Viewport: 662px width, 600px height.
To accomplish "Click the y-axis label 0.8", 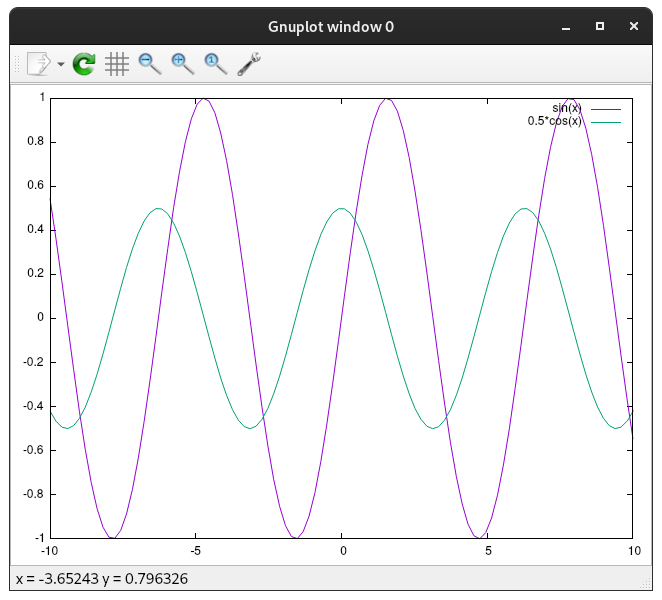I will 36,141.
